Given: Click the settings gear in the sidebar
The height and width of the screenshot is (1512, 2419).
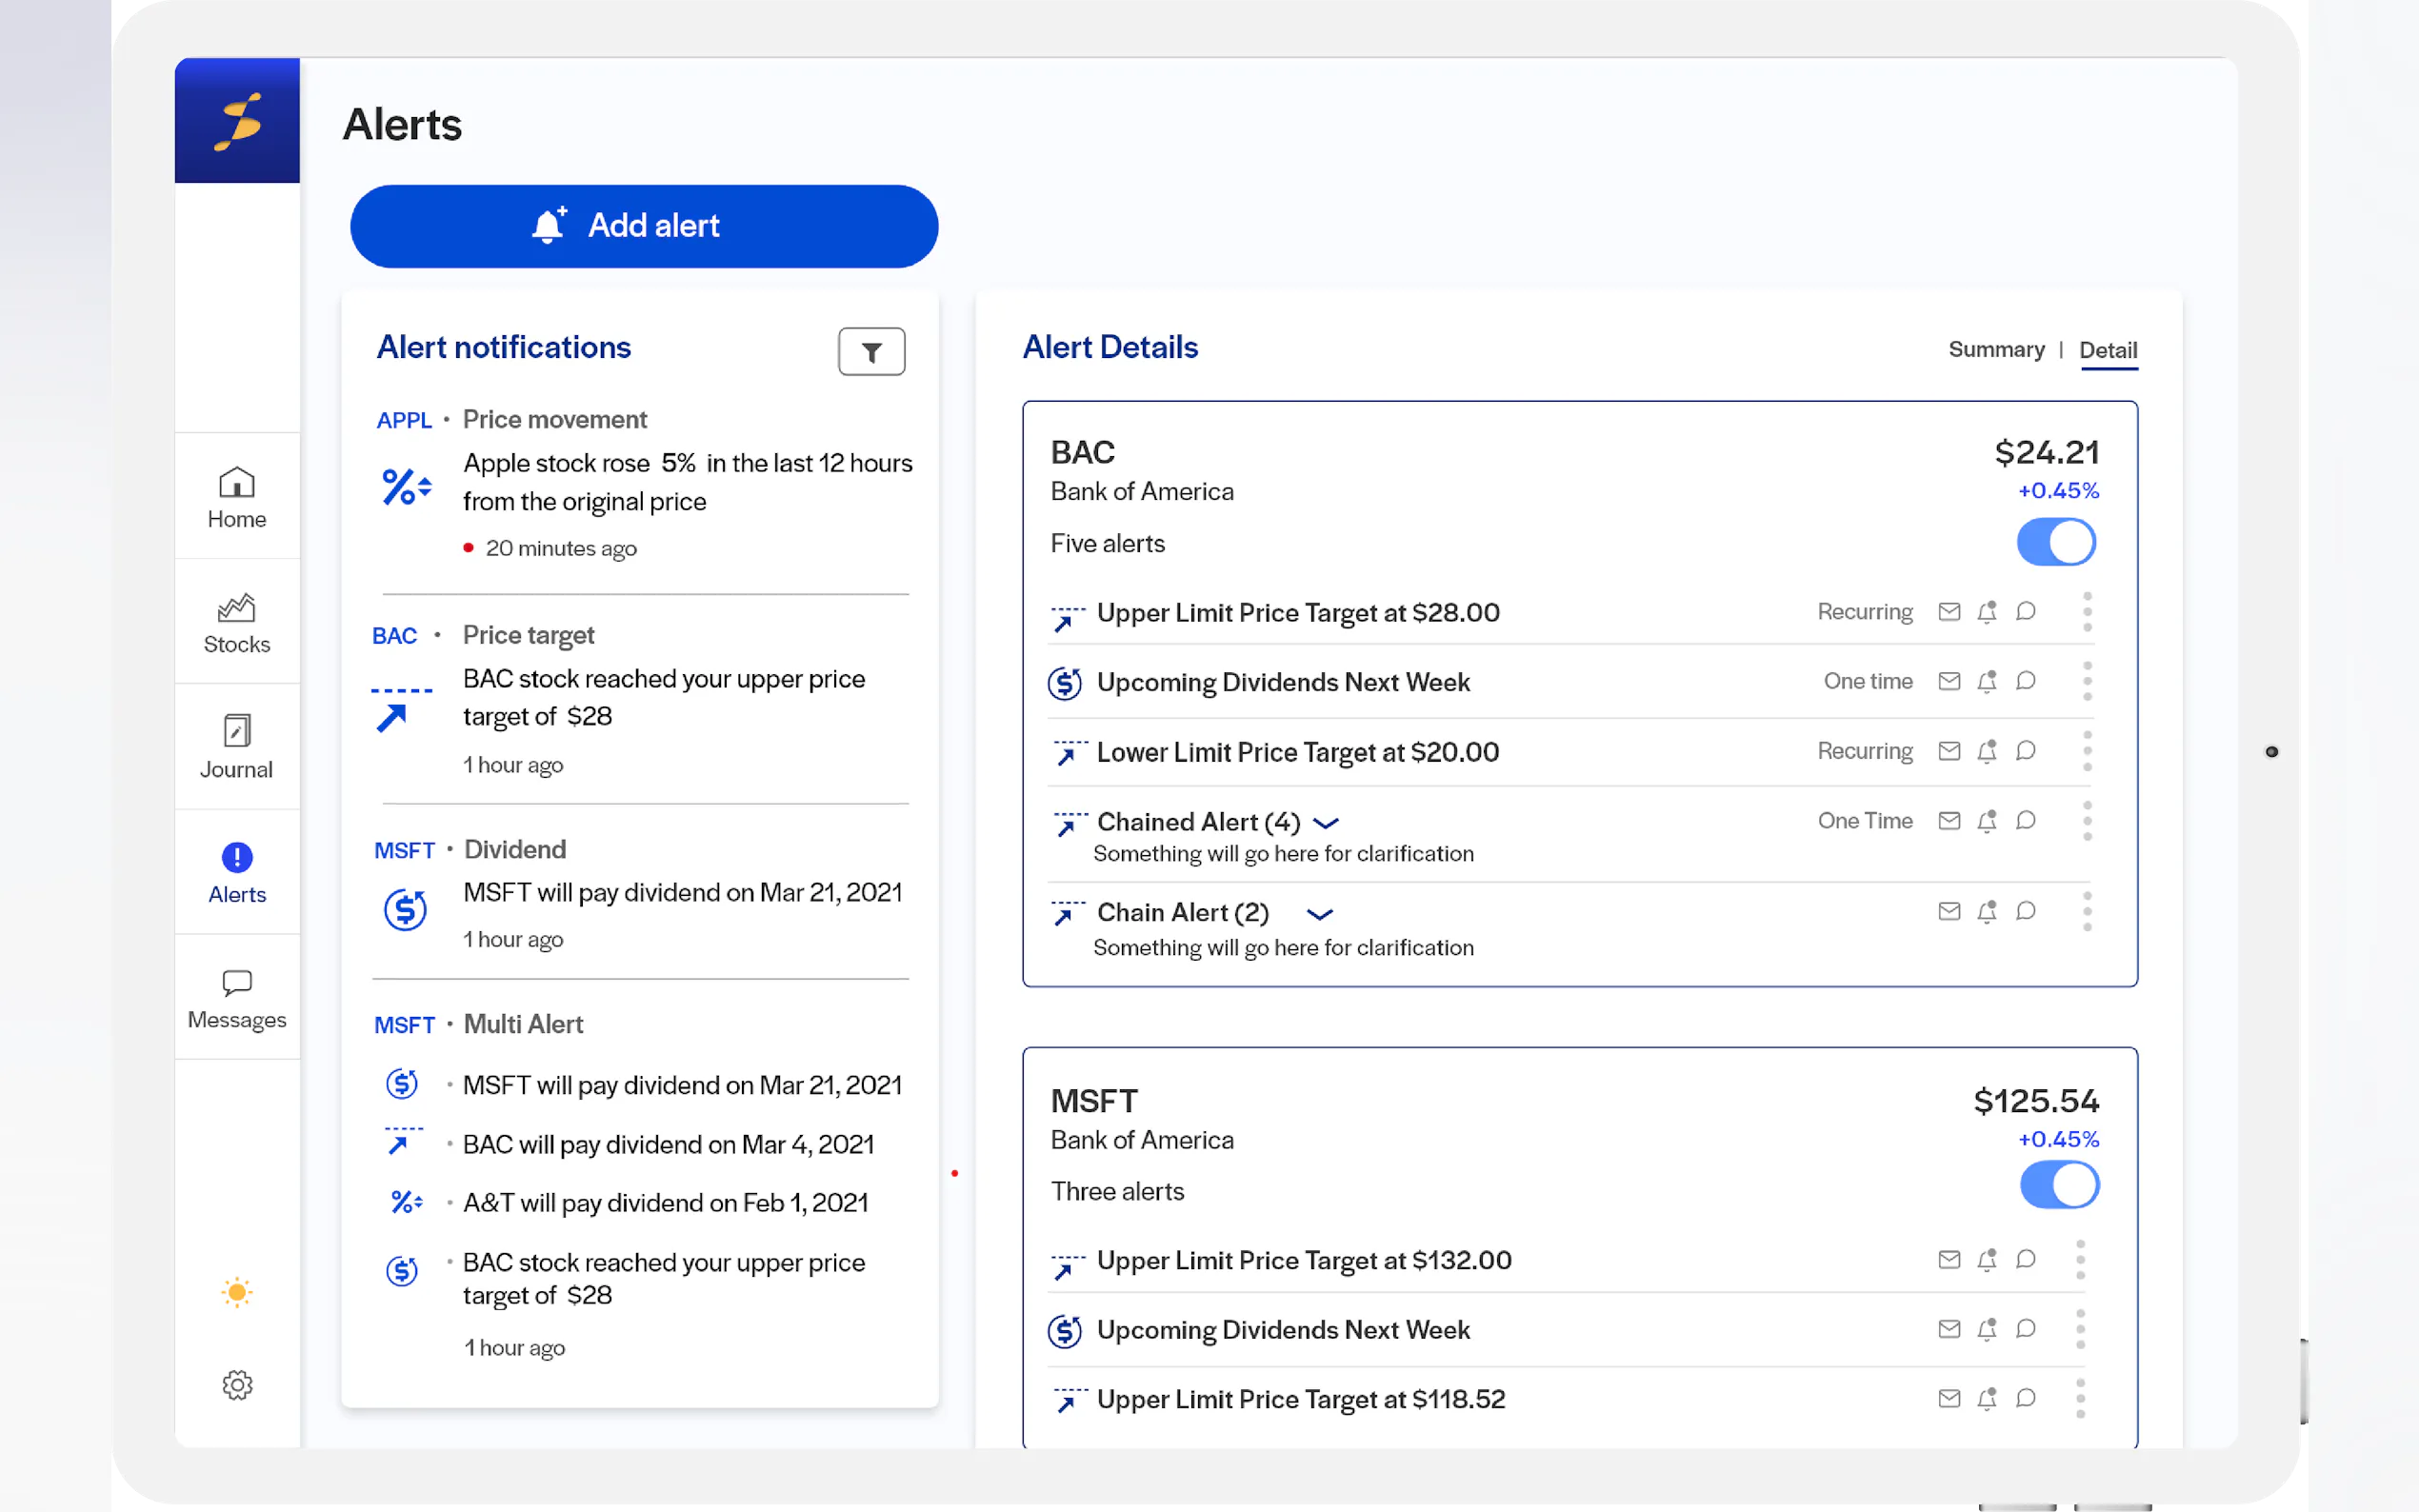Looking at the screenshot, I should coord(237,1385).
